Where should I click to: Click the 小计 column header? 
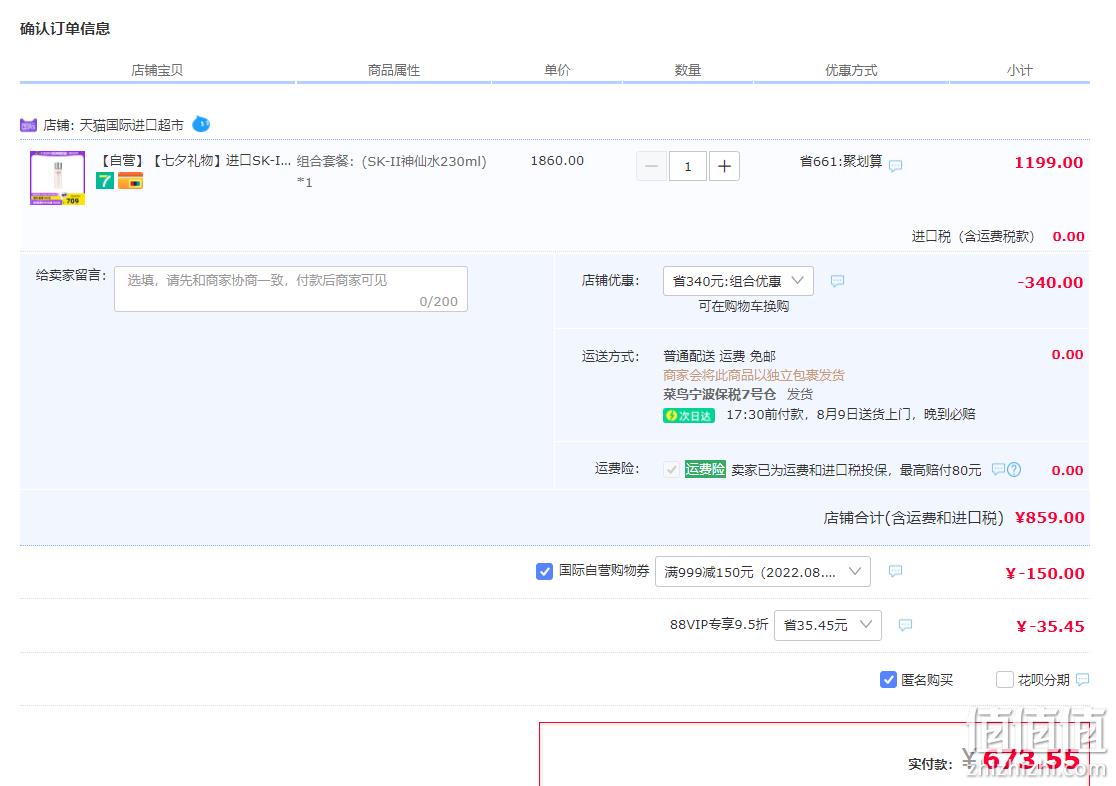coord(1019,70)
